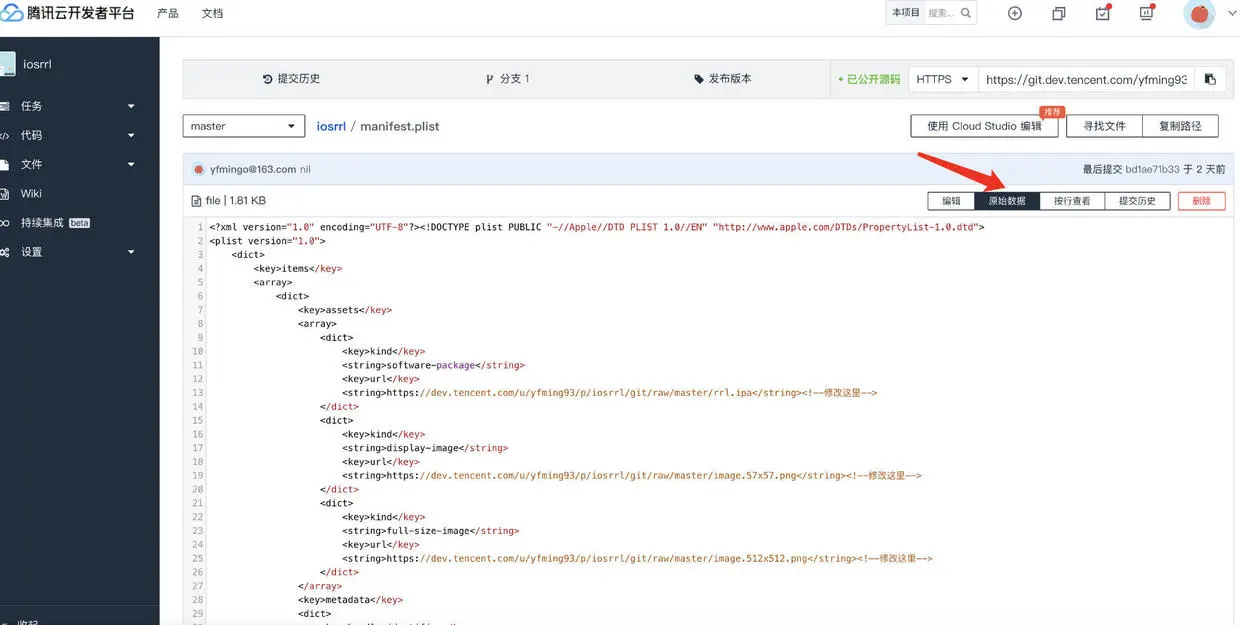1240x625 pixels.
Task: Switch to the 发布版本 tab
Action: pyautogui.click(x=722, y=79)
